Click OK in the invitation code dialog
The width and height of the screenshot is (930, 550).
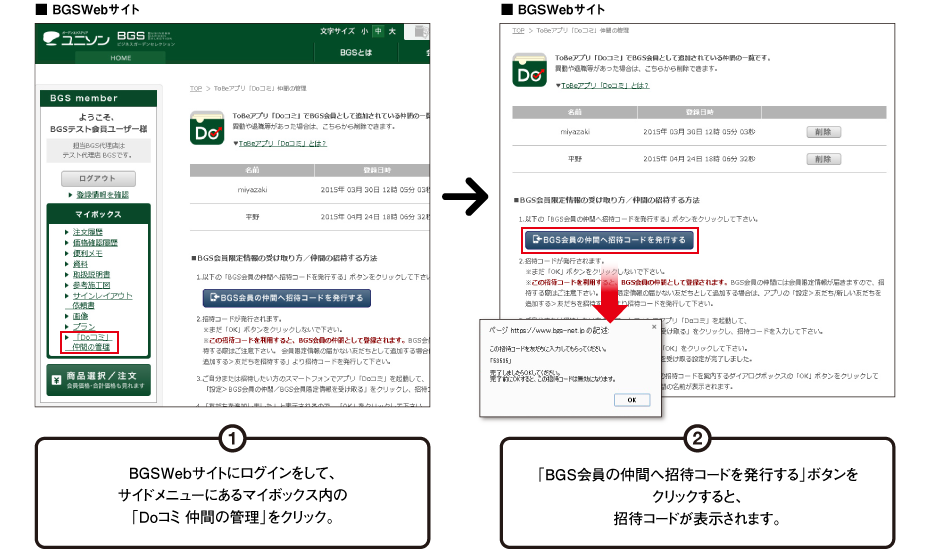pos(632,400)
